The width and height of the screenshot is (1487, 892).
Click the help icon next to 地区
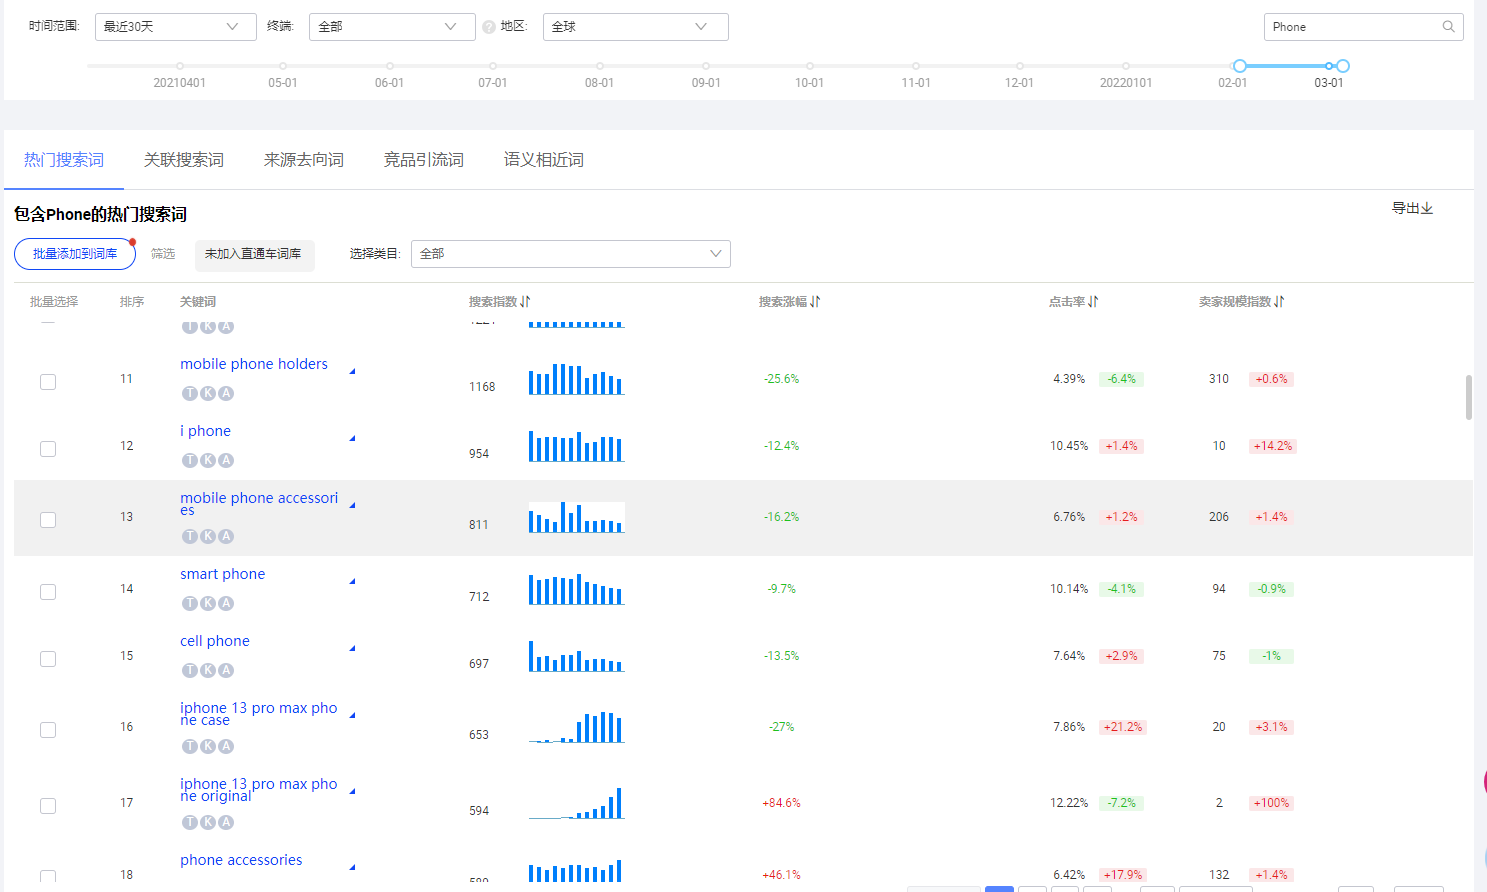point(490,26)
